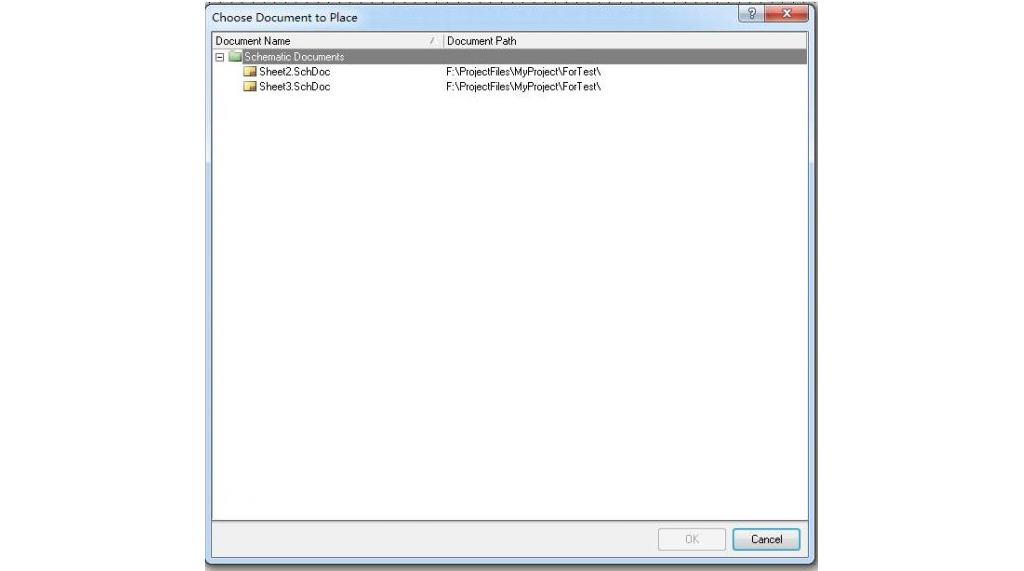Click the blank panel left of the OK button
Viewport: 1024px width, 571px height.
click(x=434, y=539)
